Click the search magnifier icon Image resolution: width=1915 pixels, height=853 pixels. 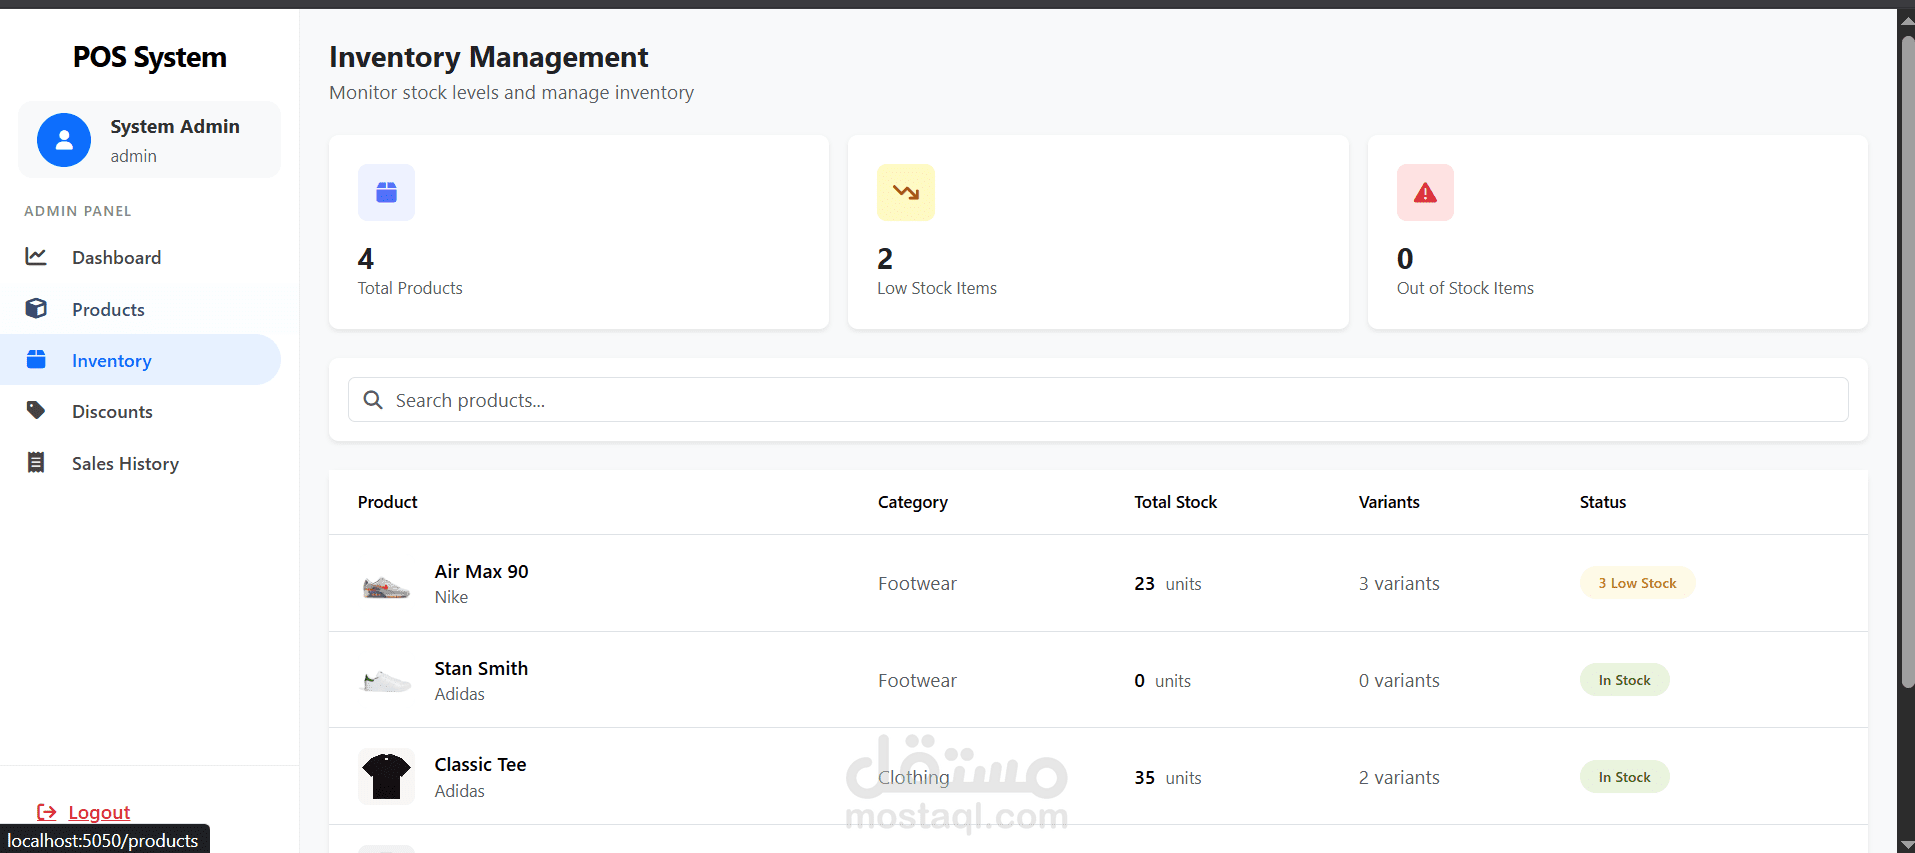point(373,400)
